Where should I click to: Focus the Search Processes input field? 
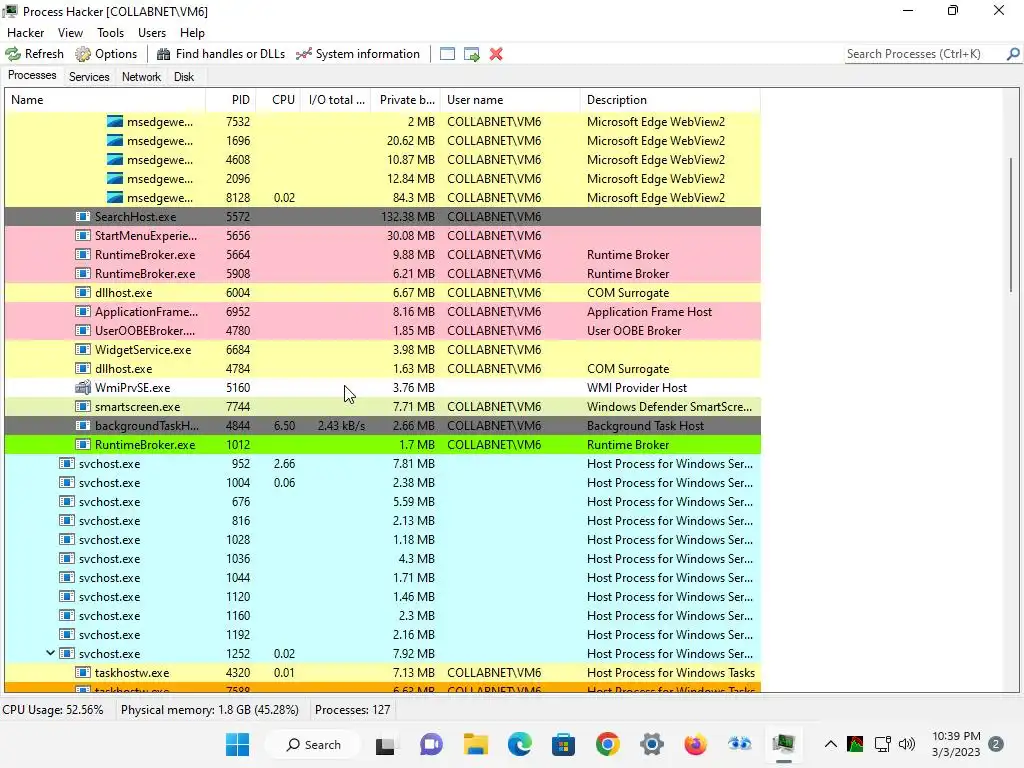925,54
